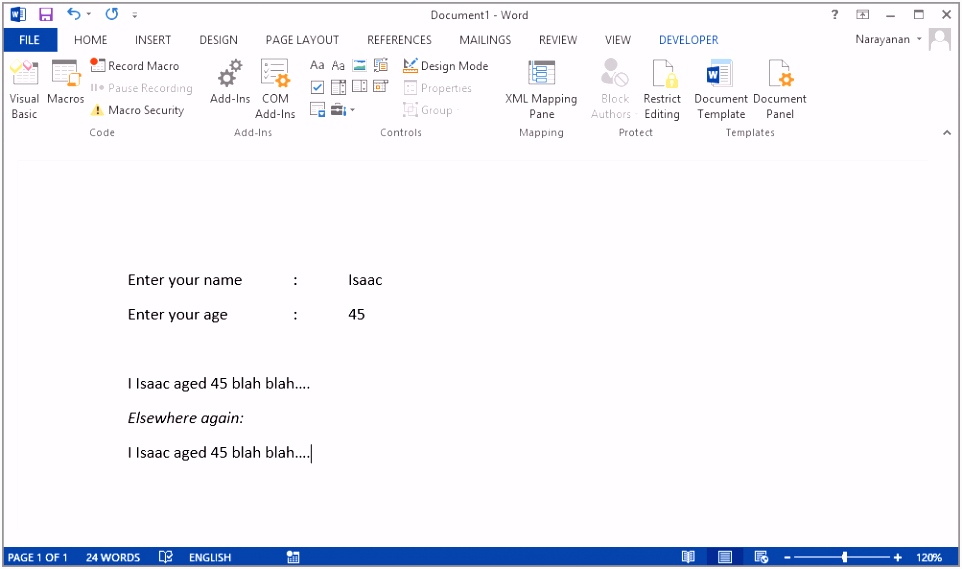Image resolution: width=962 pixels, height=569 pixels.
Task: Open Word Help question mark
Action: coord(834,15)
